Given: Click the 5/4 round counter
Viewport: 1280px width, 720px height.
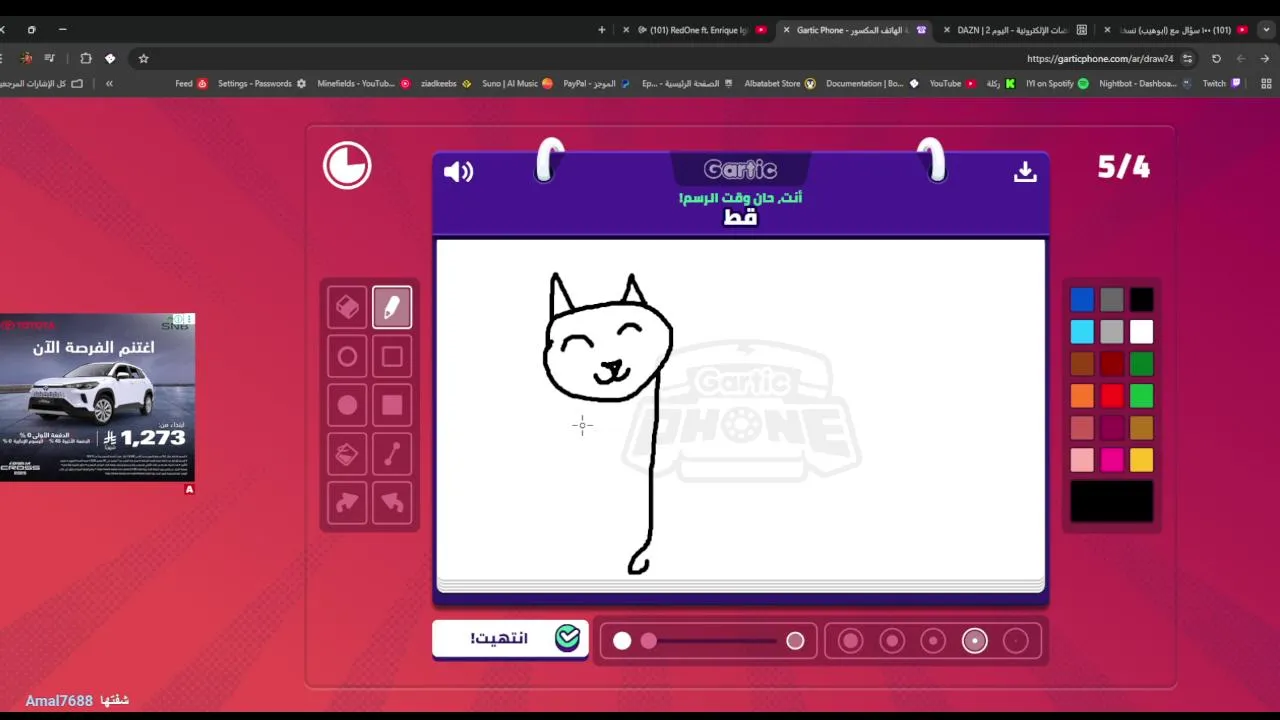Looking at the screenshot, I should click(x=1124, y=167).
